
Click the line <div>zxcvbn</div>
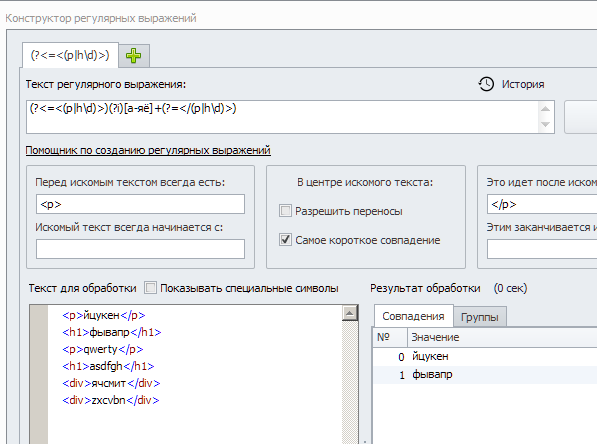111,400
